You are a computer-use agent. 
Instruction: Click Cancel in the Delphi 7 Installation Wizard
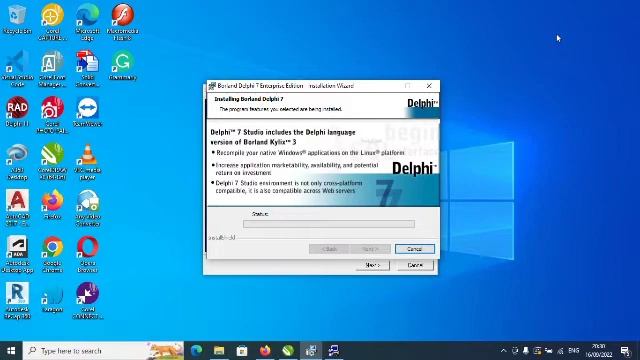[415, 249]
